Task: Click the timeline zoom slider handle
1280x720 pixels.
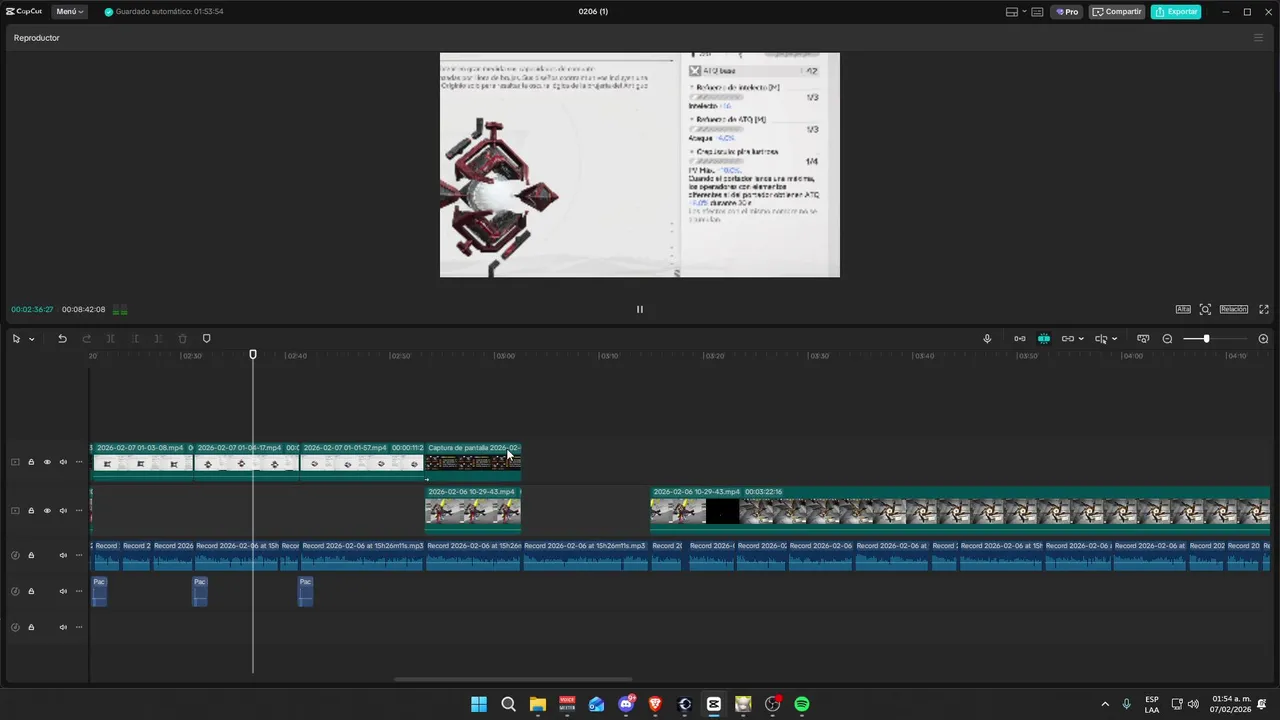Action: (1206, 339)
